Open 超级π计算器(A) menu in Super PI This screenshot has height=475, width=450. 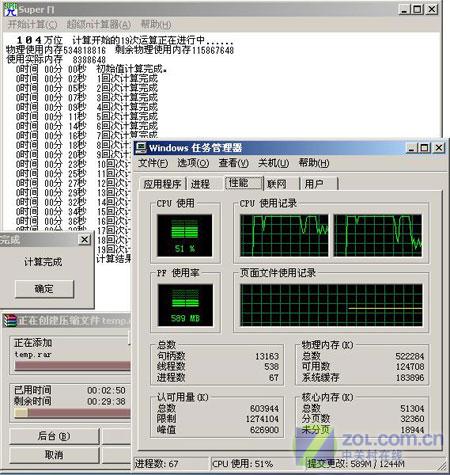[x=99, y=24]
